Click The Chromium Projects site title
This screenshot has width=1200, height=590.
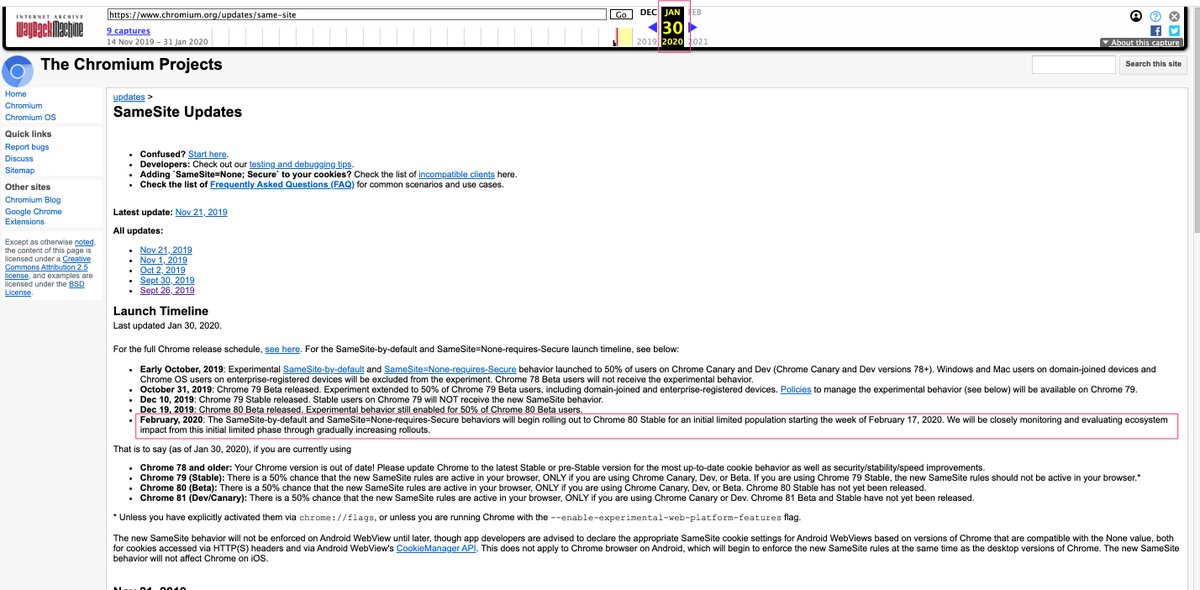tap(131, 65)
